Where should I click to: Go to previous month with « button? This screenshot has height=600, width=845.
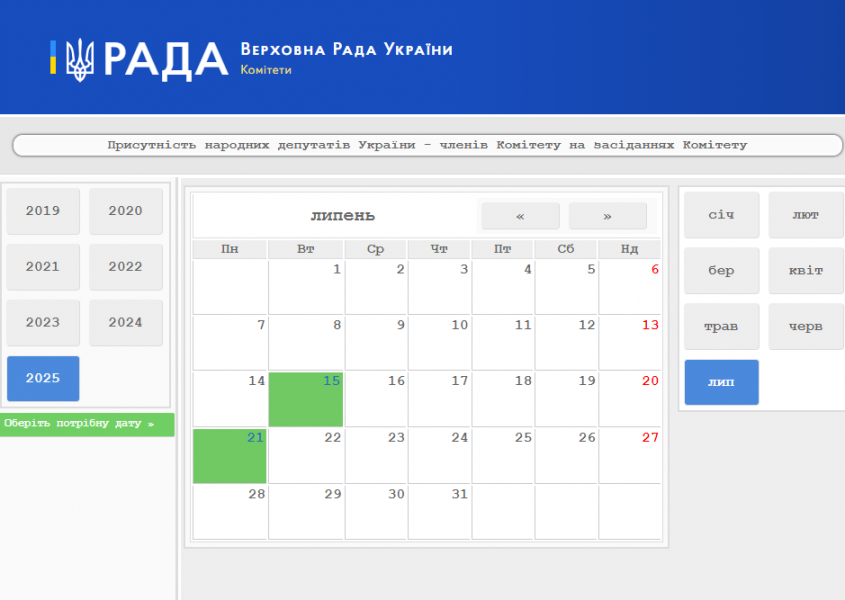pos(520,216)
